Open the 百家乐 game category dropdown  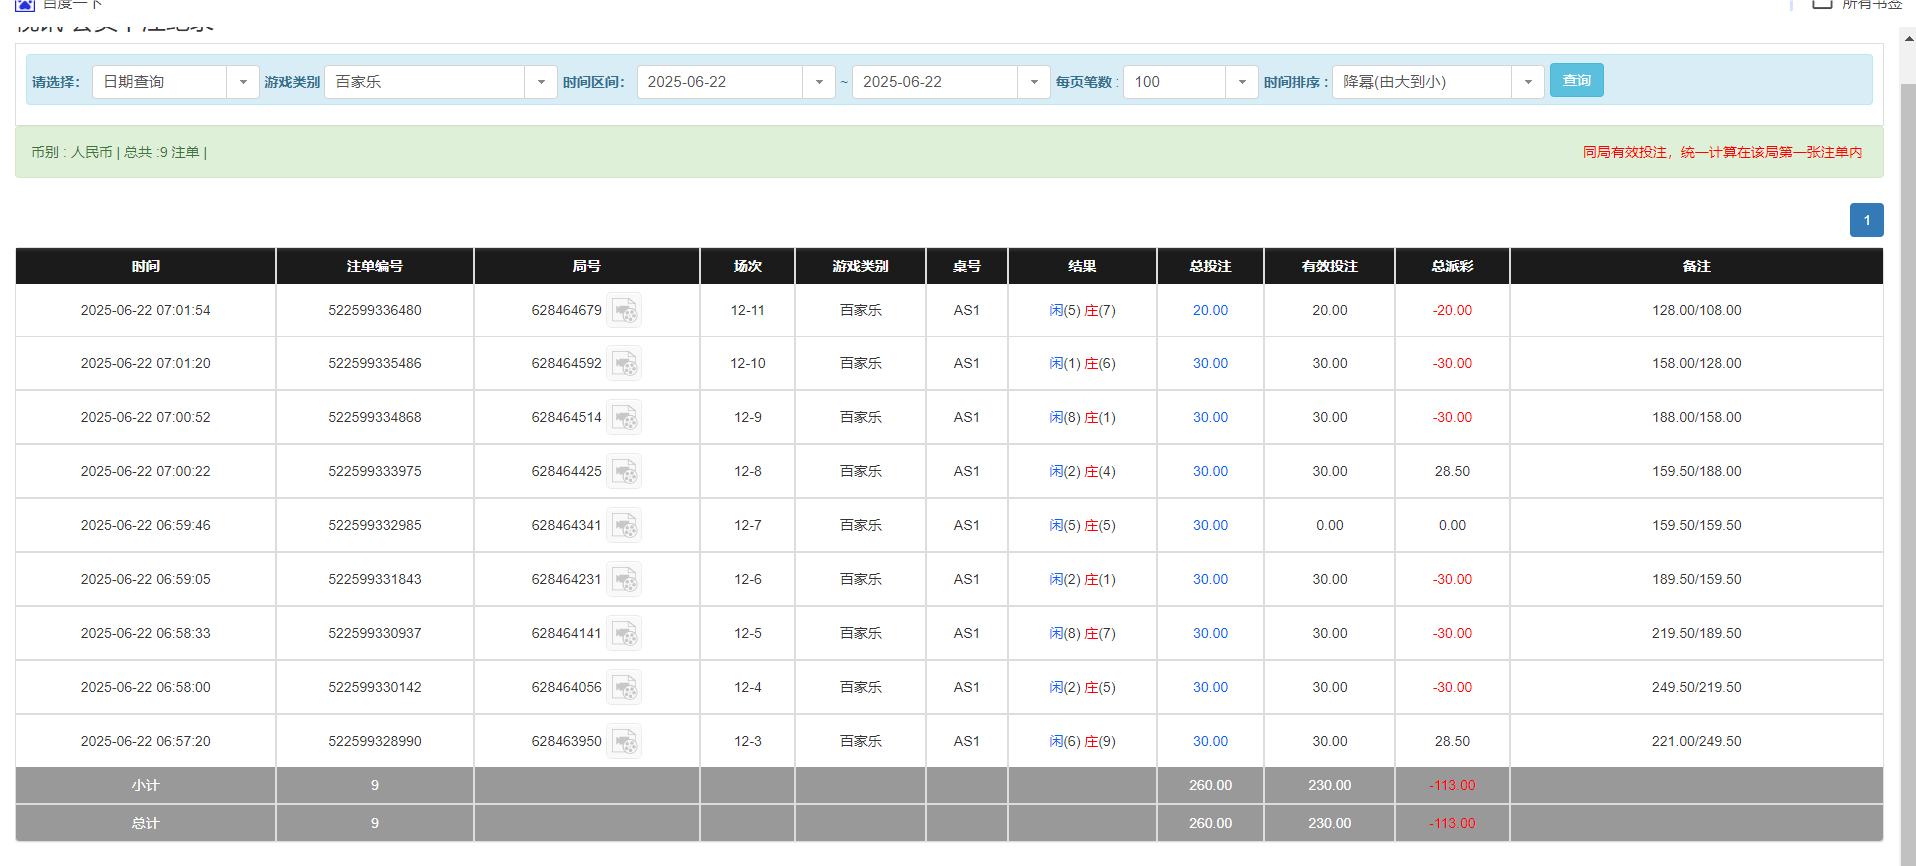coord(540,82)
